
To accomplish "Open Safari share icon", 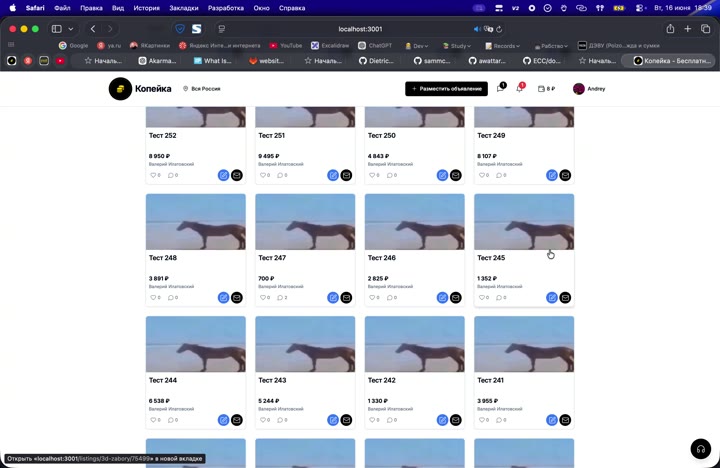I will pyautogui.click(x=670, y=29).
